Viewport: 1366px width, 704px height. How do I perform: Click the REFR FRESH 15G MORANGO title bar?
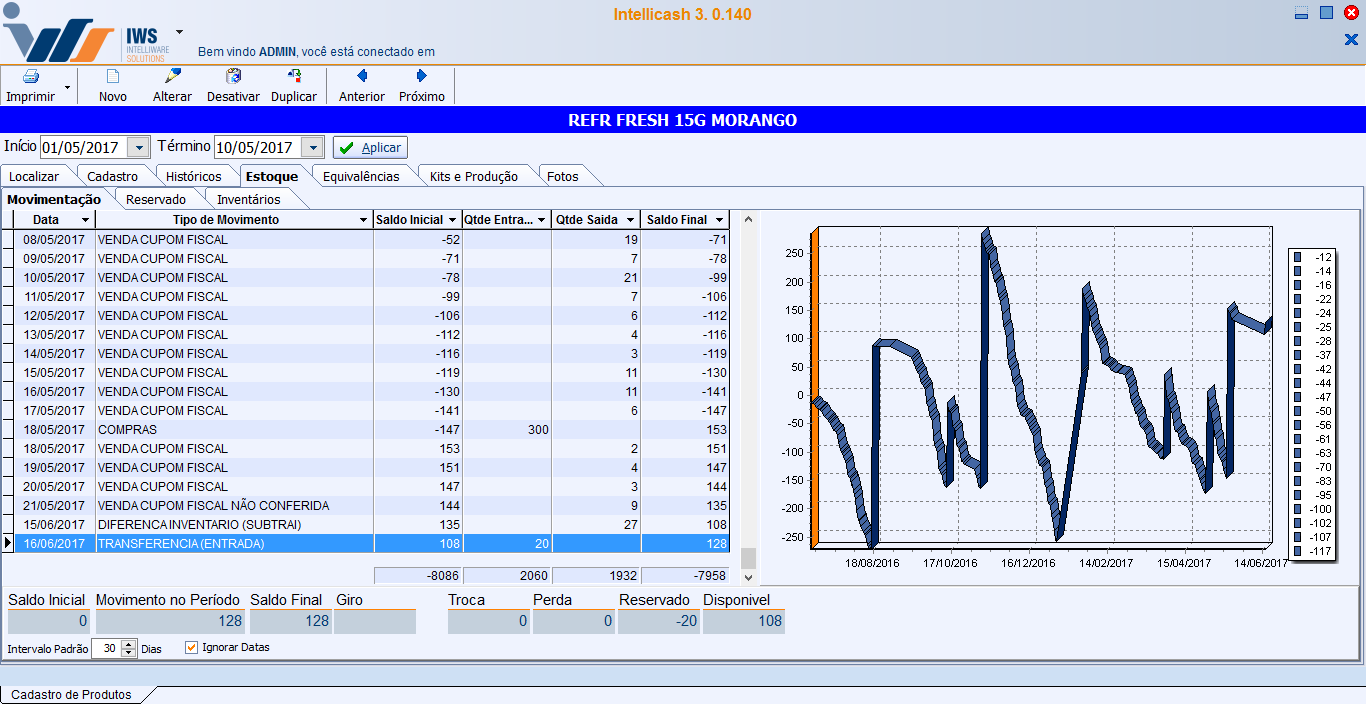[x=683, y=120]
